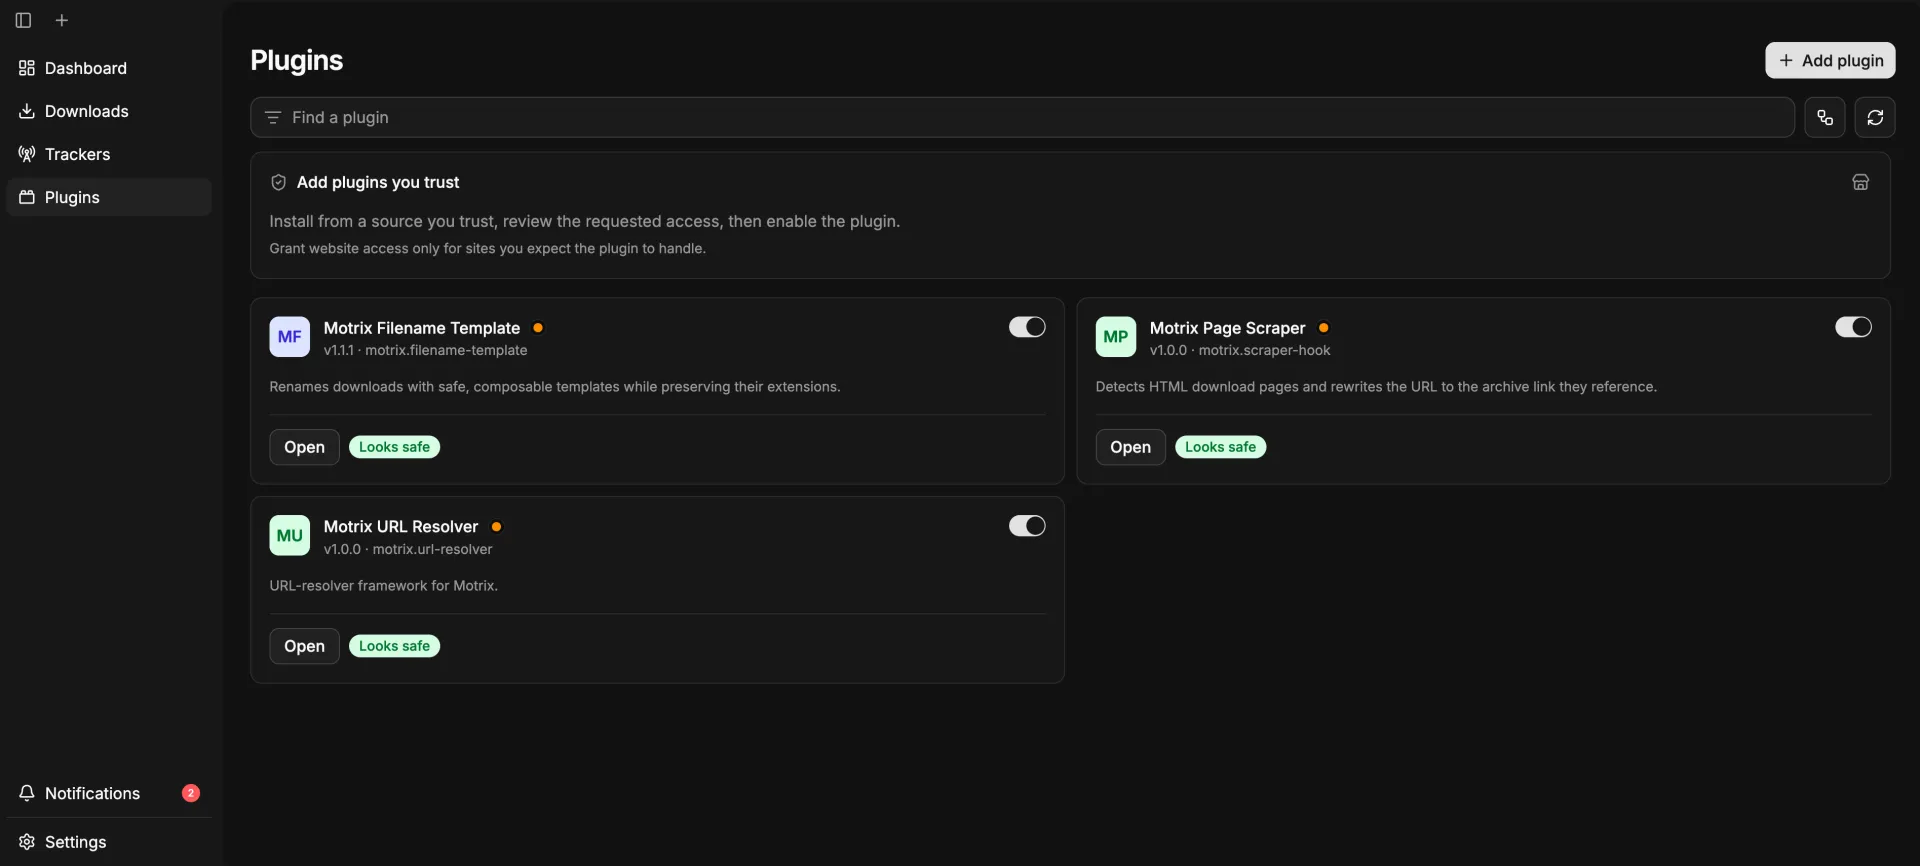The image size is (1920, 866).
Task: Click the URL-resolver framework for Motrix description
Action: [x=384, y=586]
